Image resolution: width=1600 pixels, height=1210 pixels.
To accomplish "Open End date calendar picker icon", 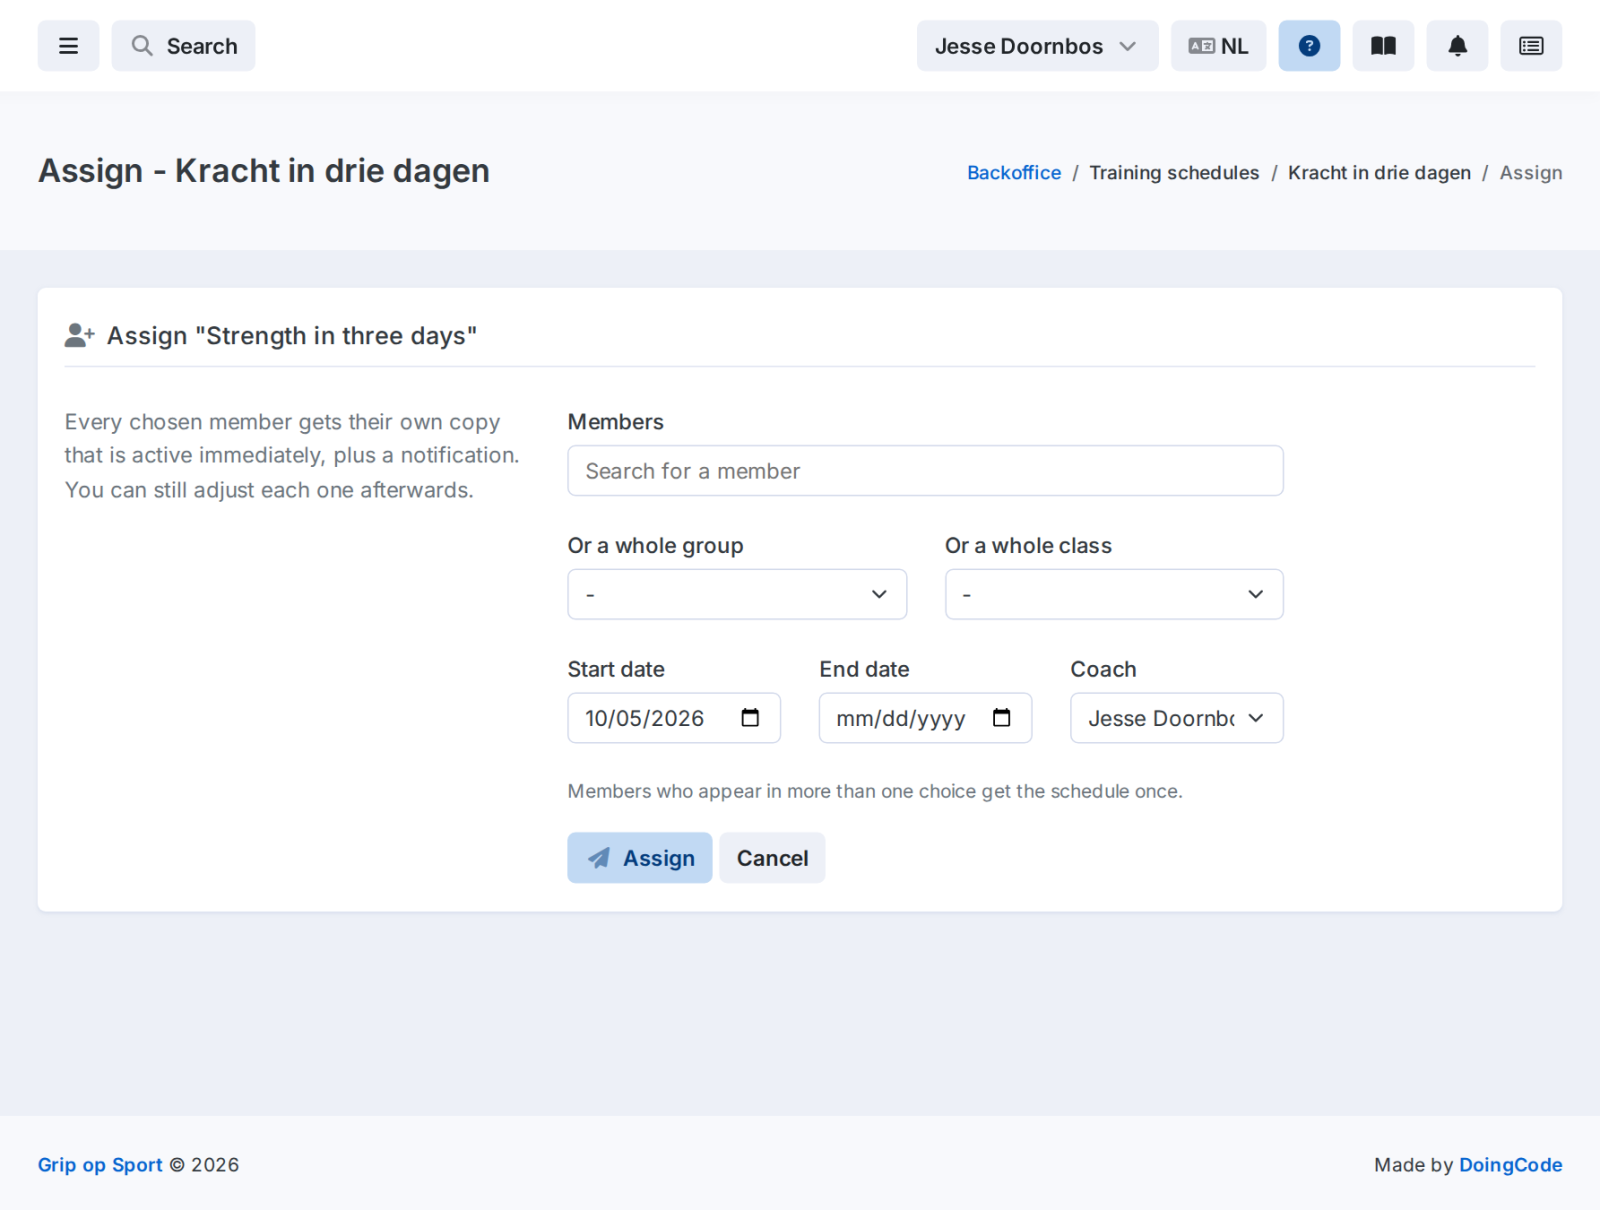I will 1001,718.
